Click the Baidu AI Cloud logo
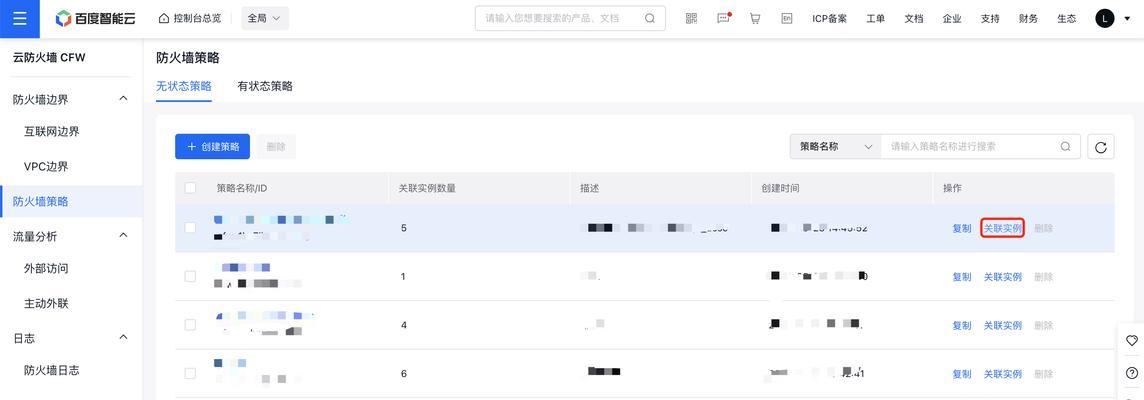Viewport: 1144px width, 400px height. 96,19
